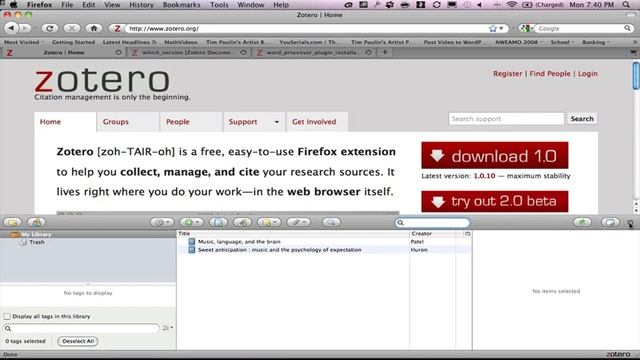The height and width of the screenshot is (360, 640).
Task: Open the Groups tab on Zotero website
Action: (x=127, y=122)
